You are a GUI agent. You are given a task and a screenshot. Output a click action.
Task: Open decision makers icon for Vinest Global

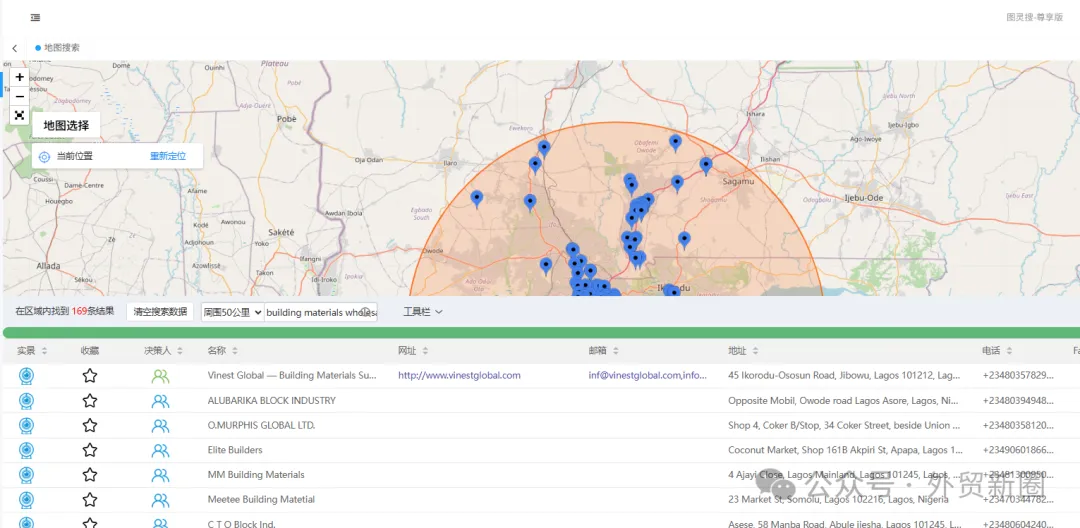[x=160, y=376]
